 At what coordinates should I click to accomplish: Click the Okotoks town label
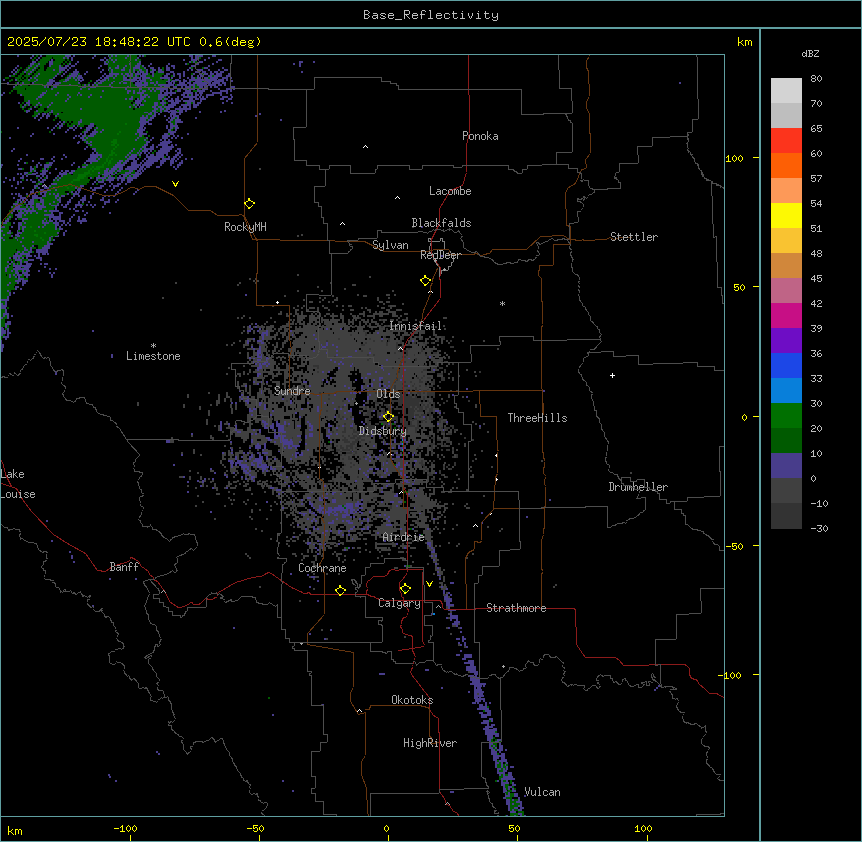(412, 700)
